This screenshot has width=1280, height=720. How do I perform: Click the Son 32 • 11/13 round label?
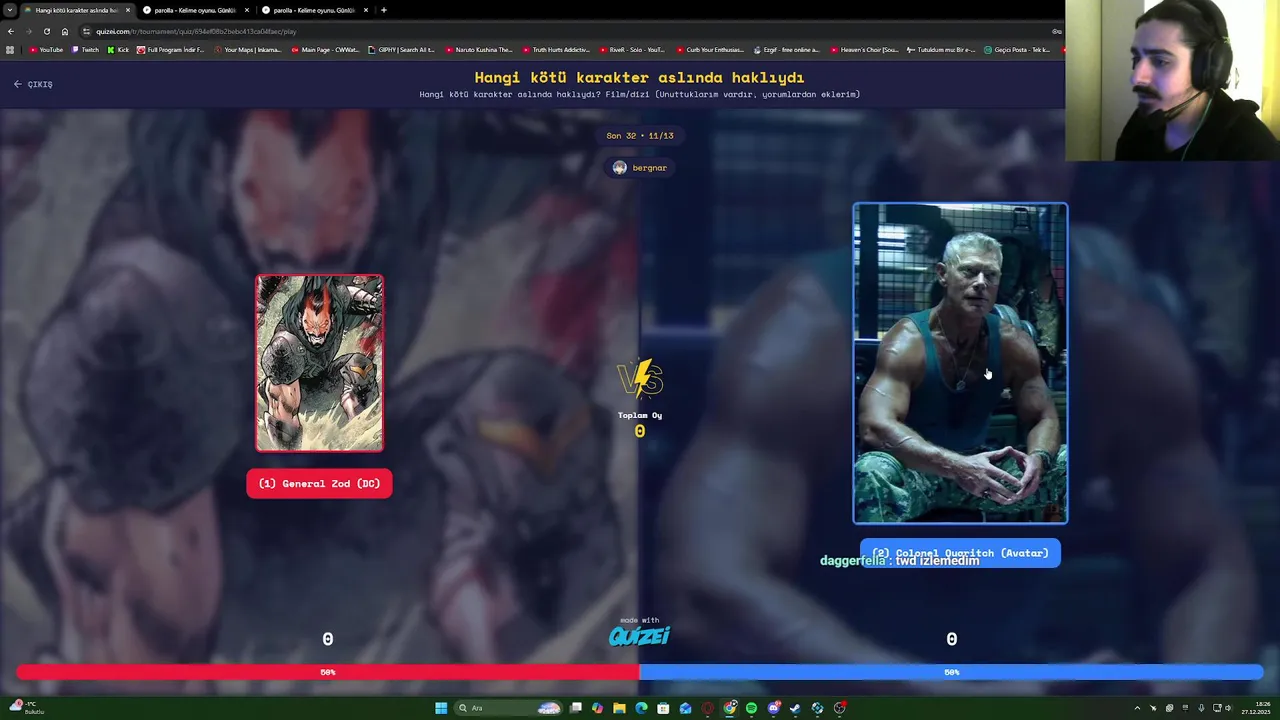[x=640, y=135]
